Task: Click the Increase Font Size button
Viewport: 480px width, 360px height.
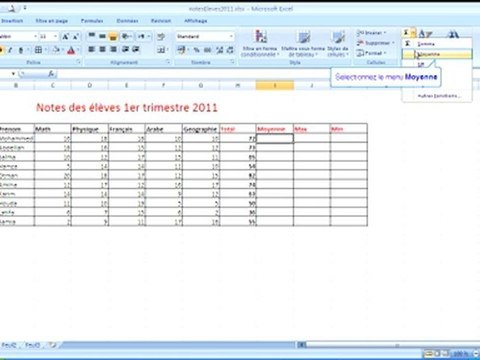Action: click(65, 36)
